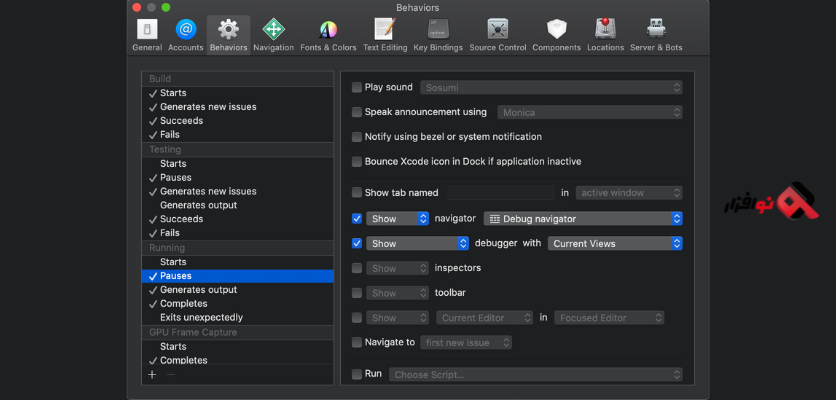Viewport: 836px width, 400px height.
Task: Open the Current Editor dropdown
Action: coord(485,318)
